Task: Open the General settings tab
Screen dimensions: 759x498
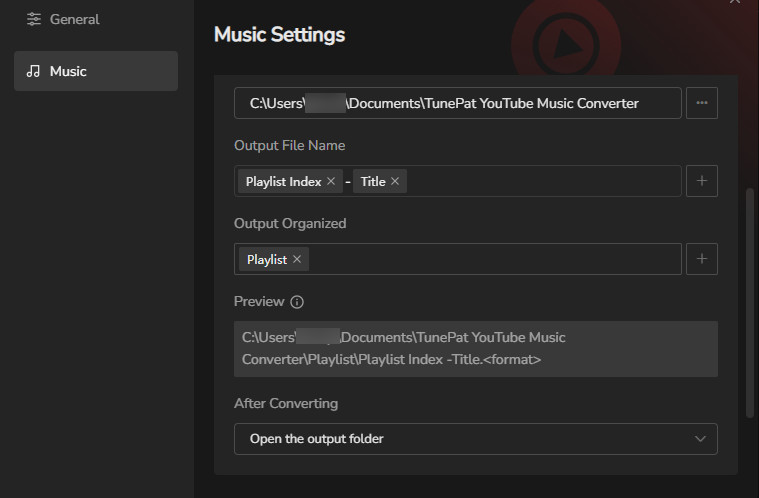Action: [x=96, y=19]
